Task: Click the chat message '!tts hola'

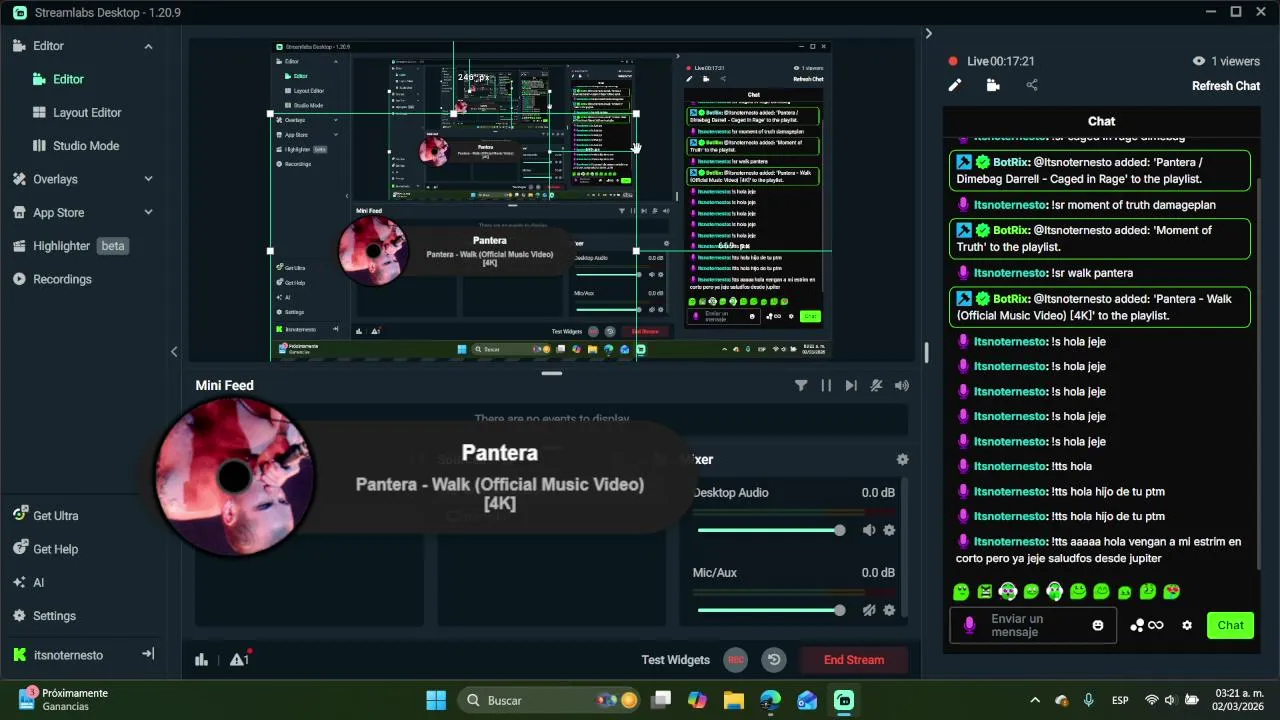Action: 1072,466
